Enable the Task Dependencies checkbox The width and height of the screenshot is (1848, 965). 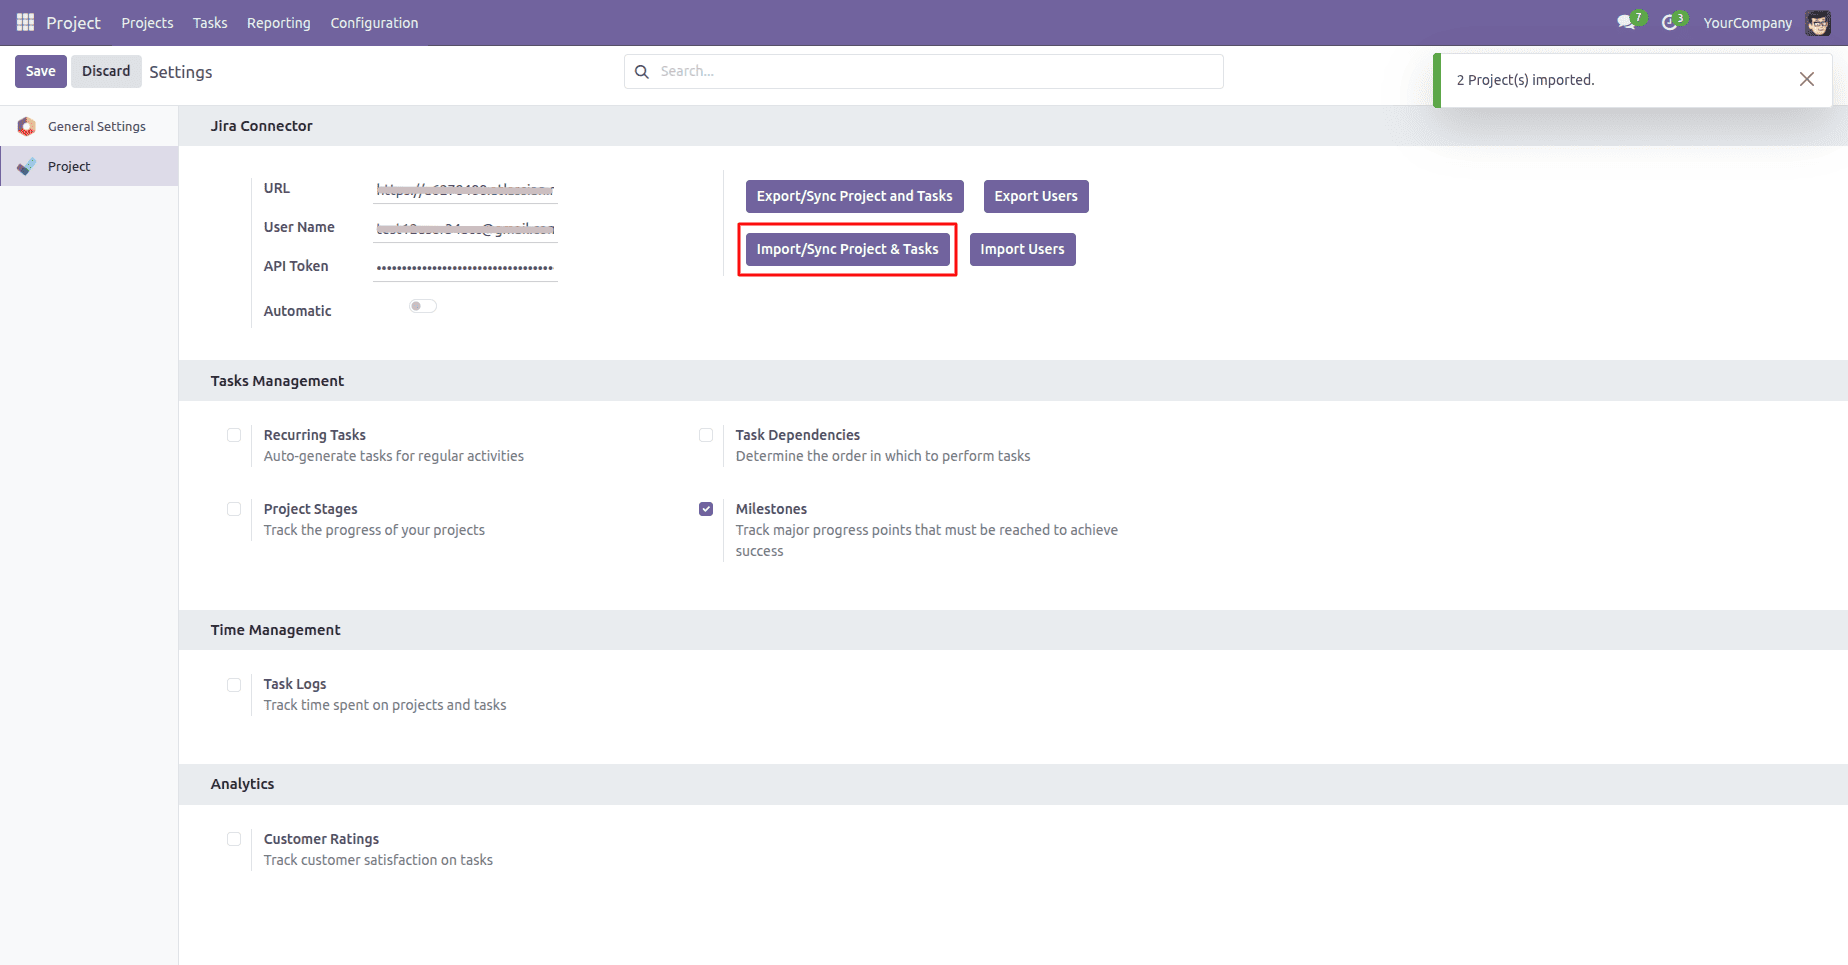706,435
